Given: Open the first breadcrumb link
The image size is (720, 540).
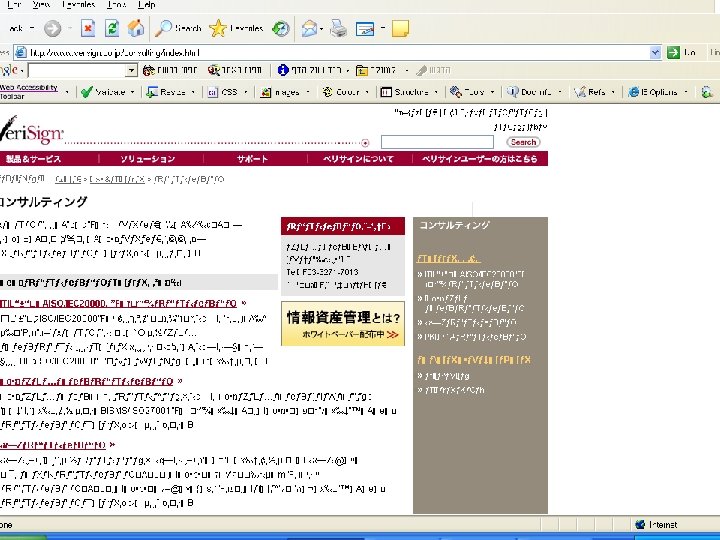Looking at the screenshot, I should point(68,179).
